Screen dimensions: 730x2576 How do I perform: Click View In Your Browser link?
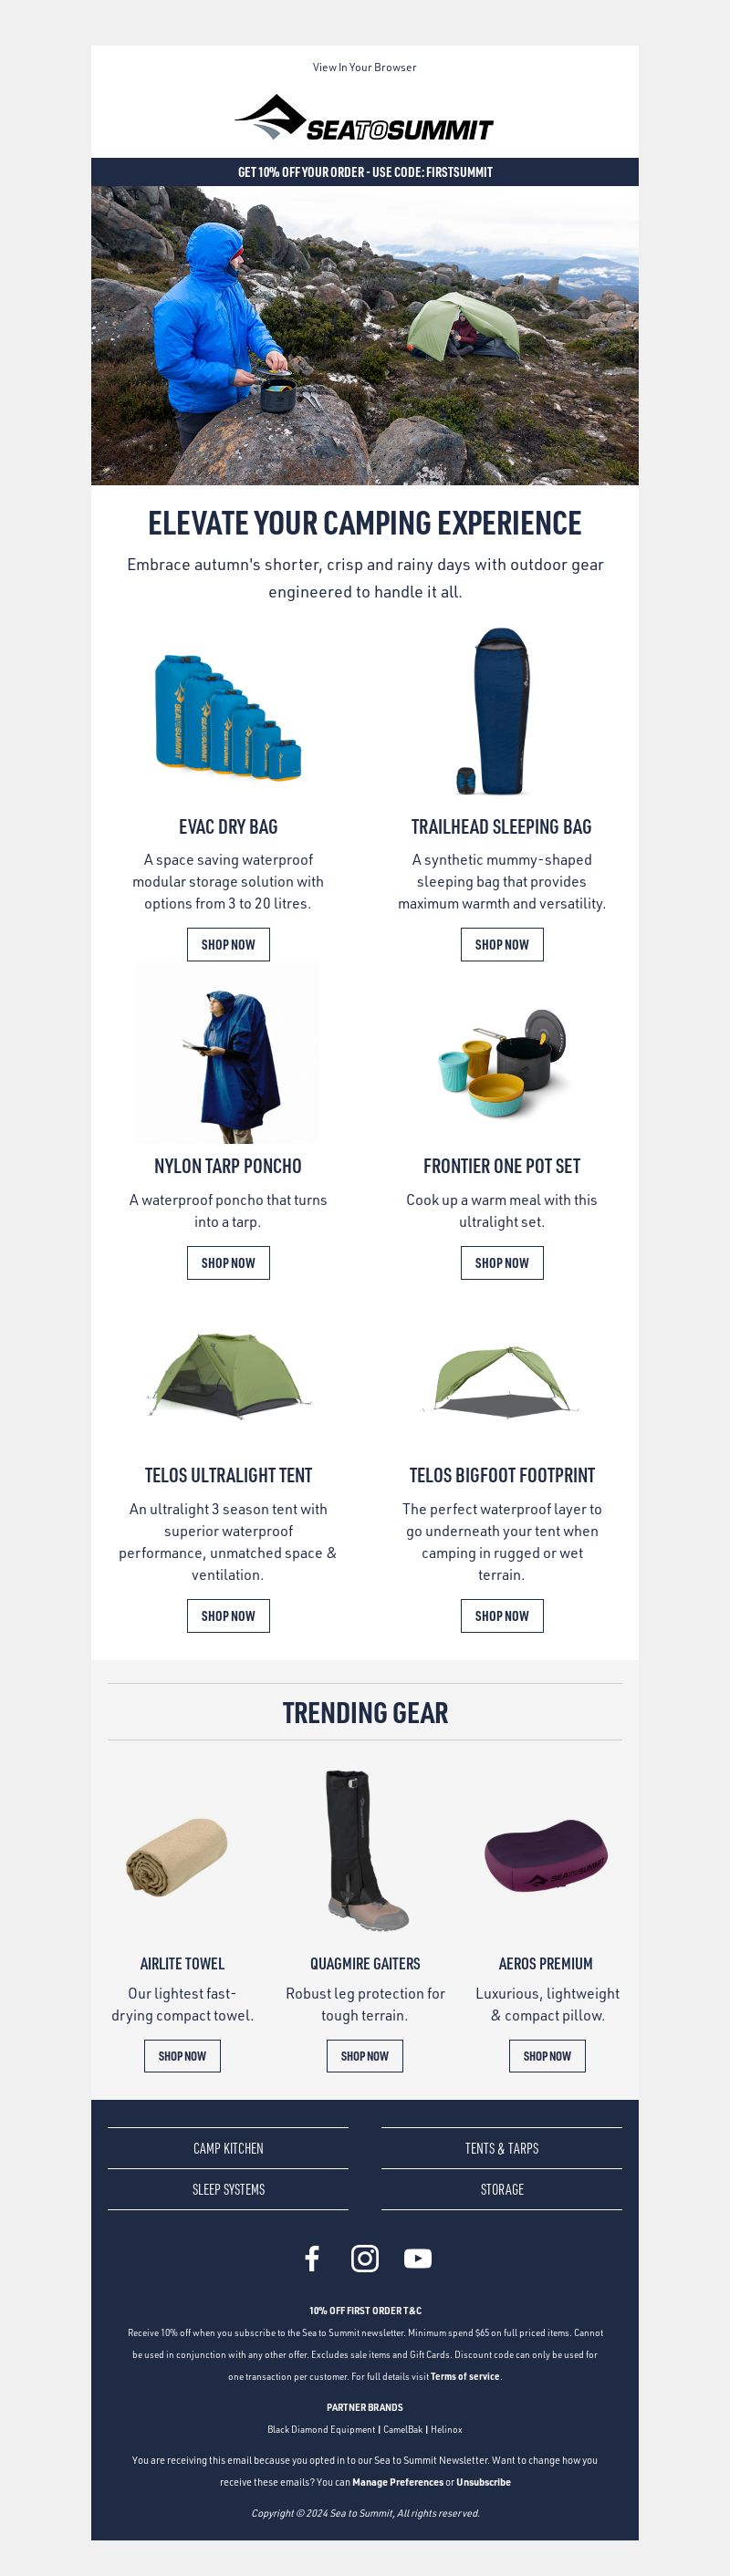click(365, 67)
